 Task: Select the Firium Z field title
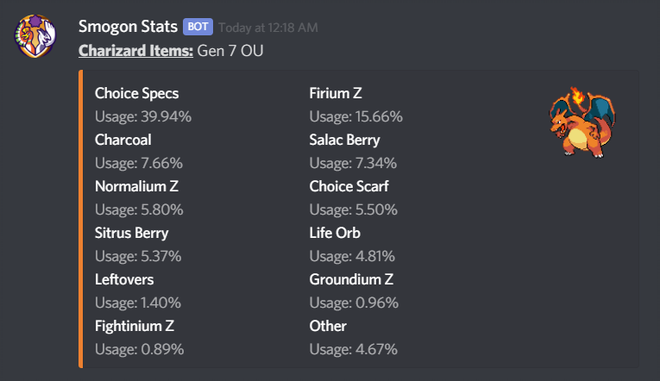tap(335, 93)
